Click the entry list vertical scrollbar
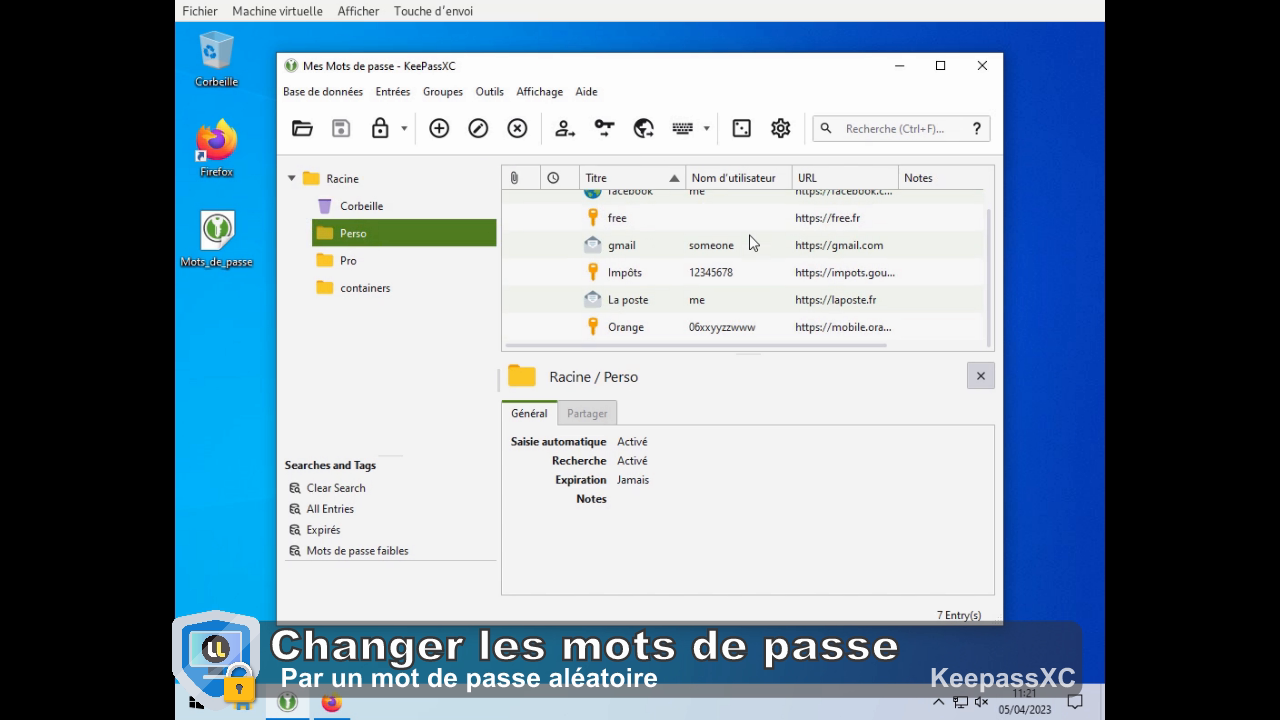 pyautogui.click(x=989, y=277)
